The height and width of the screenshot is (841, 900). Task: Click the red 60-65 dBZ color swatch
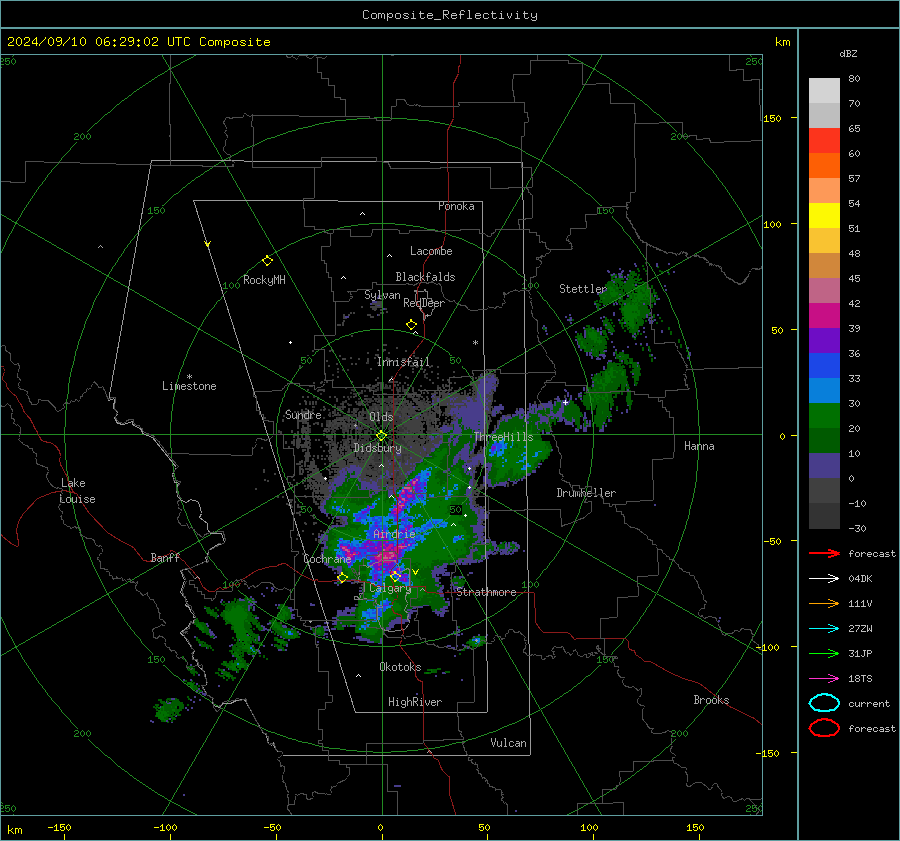point(824,141)
